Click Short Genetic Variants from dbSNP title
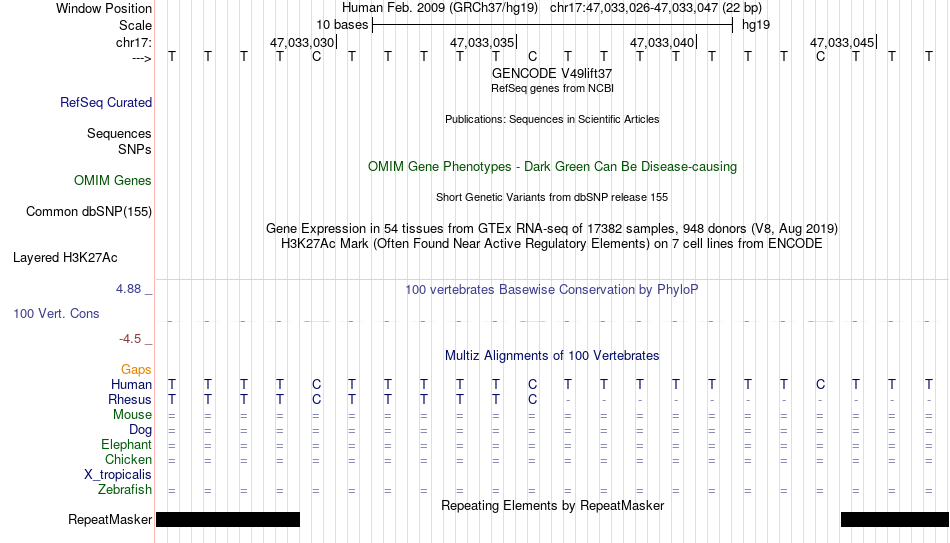 click(x=552, y=198)
